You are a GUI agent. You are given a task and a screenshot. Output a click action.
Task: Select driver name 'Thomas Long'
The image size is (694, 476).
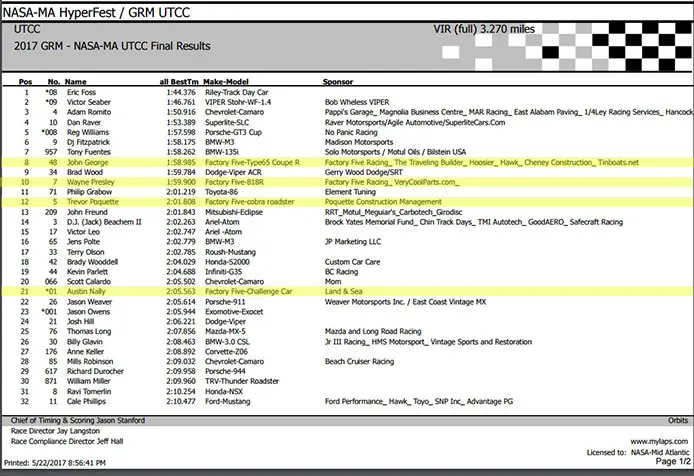tap(89, 332)
